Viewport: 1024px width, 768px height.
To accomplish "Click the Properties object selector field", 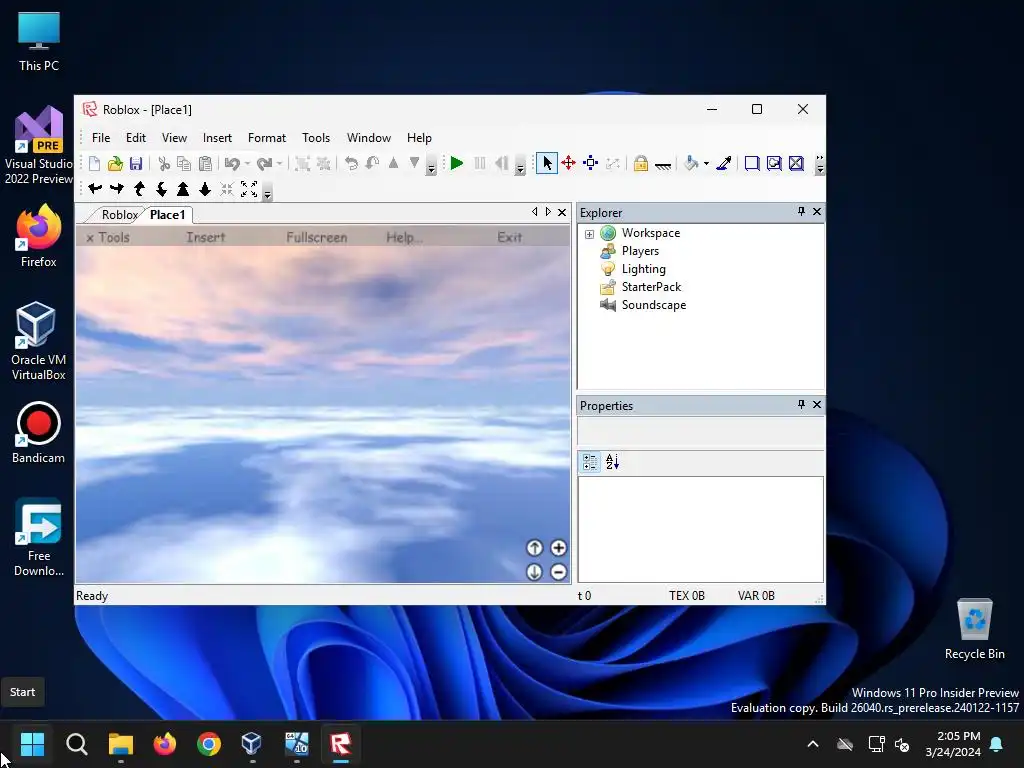I will coord(701,430).
